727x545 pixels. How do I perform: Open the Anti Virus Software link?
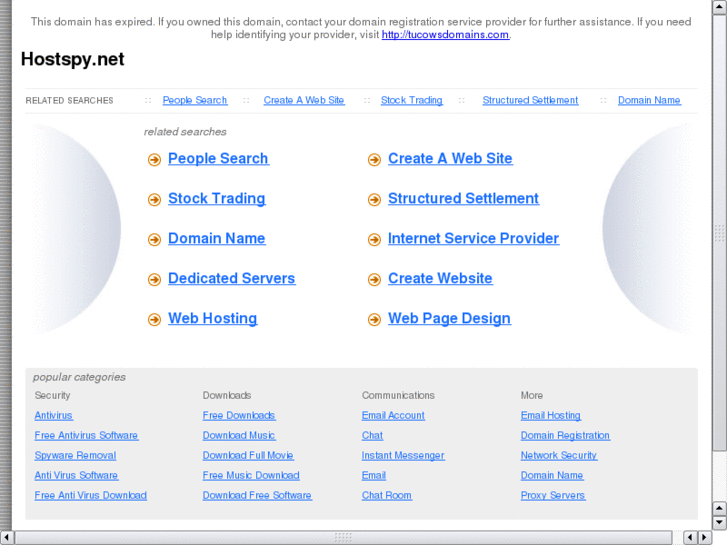point(76,475)
